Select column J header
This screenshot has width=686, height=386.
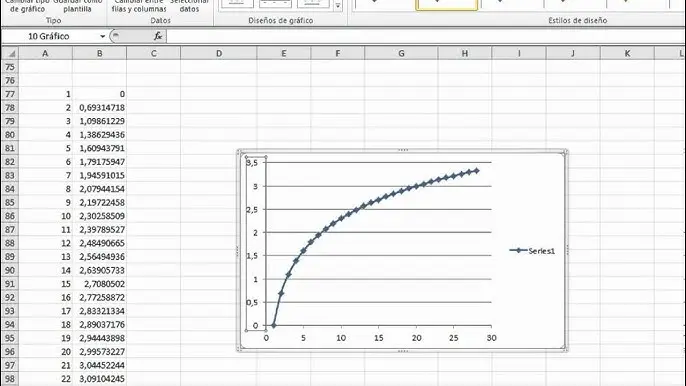point(573,53)
